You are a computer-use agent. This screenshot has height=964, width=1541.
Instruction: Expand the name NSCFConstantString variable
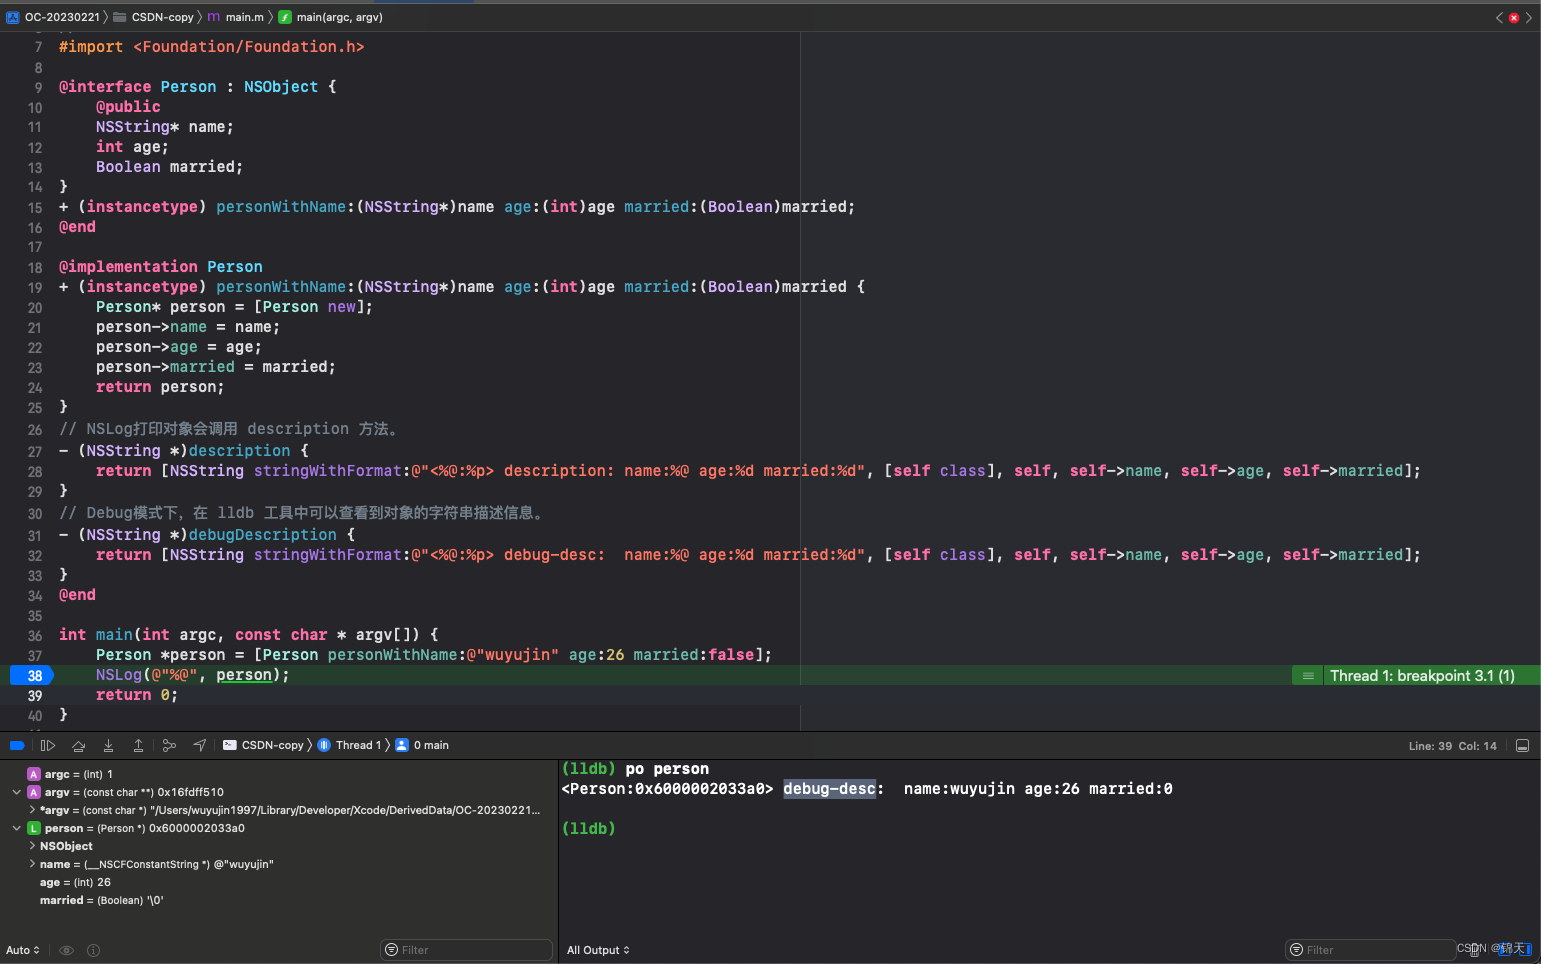click(32, 864)
